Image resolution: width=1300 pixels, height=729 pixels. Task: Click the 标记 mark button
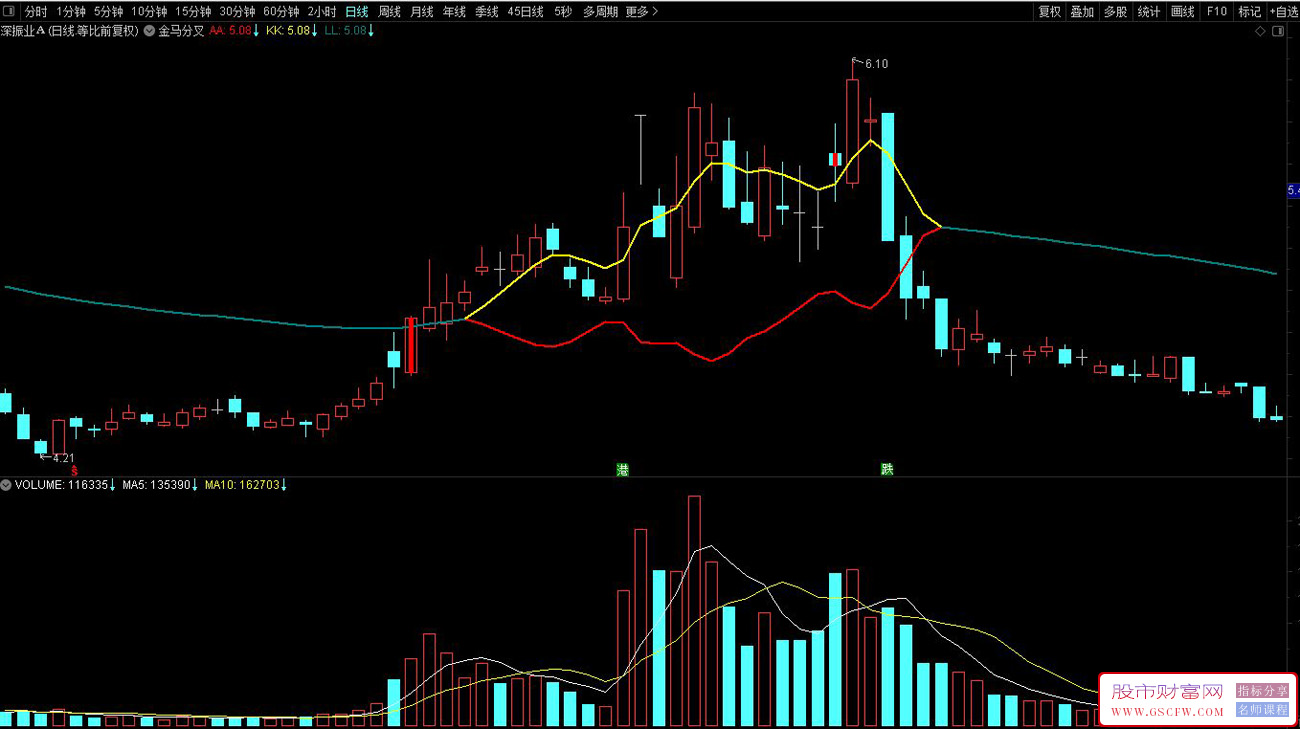pos(1249,12)
